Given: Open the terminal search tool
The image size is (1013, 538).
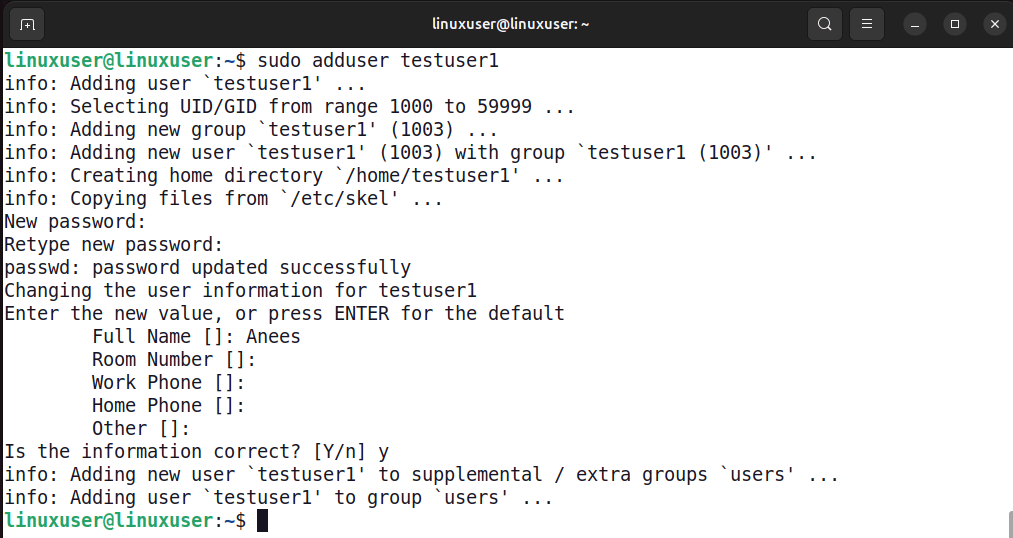Looking at the screenshot, I should point(824,24).
